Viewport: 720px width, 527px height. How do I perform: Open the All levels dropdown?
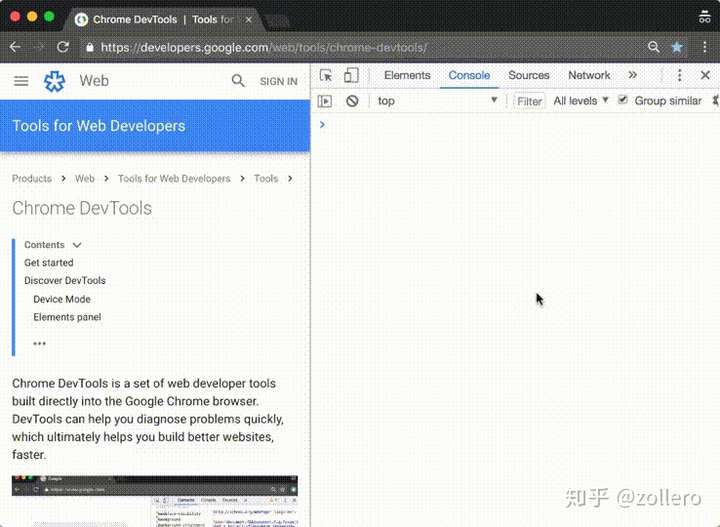580,101
